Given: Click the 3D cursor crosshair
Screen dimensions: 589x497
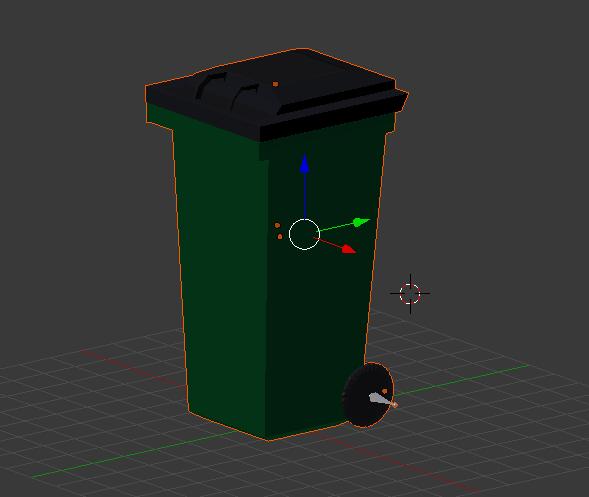Looking at the screenshot, I should [x=410, y=293].
